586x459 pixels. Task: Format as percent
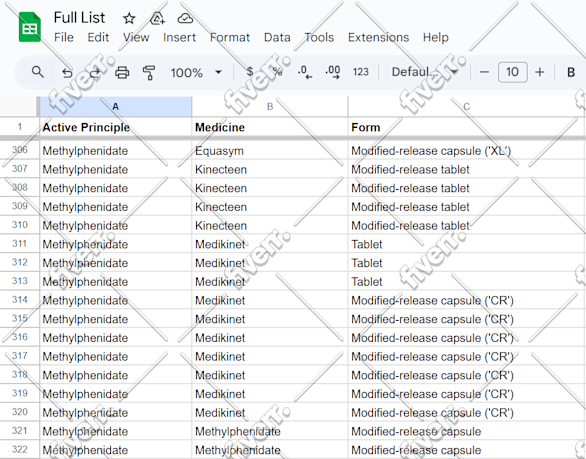coord(277,71)
